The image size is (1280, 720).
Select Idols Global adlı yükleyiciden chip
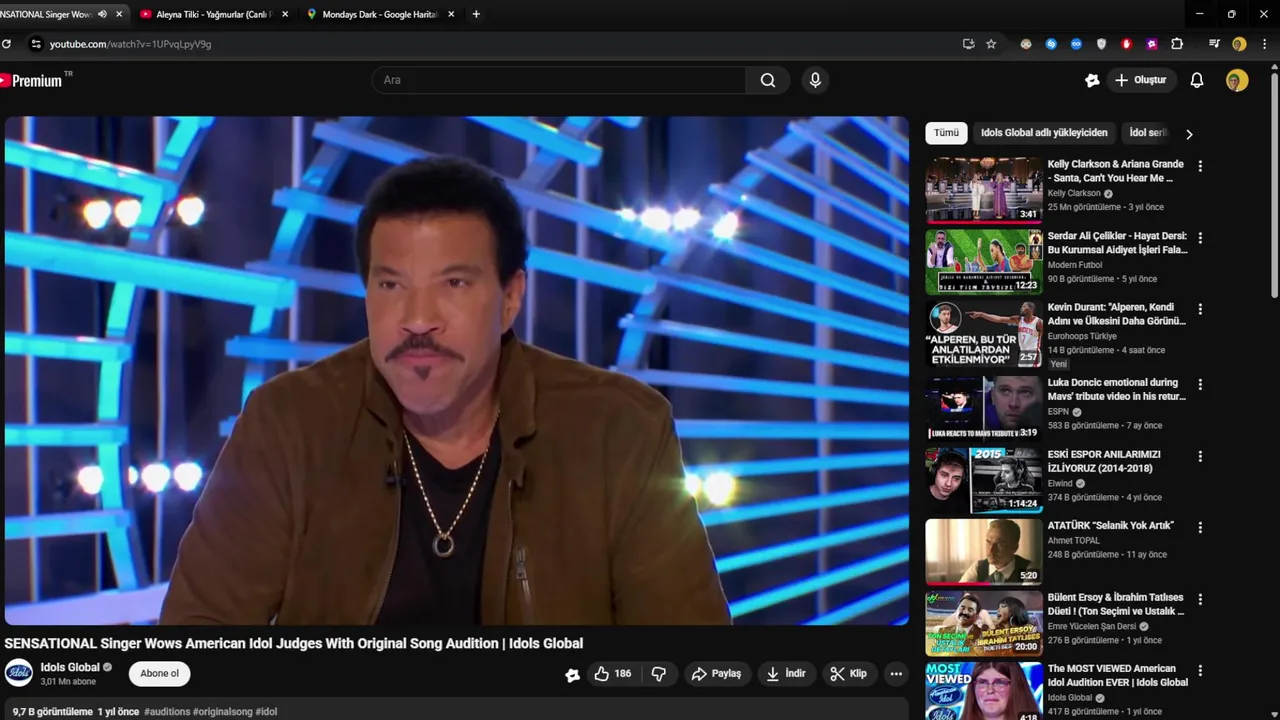[x=1044, y=133]
